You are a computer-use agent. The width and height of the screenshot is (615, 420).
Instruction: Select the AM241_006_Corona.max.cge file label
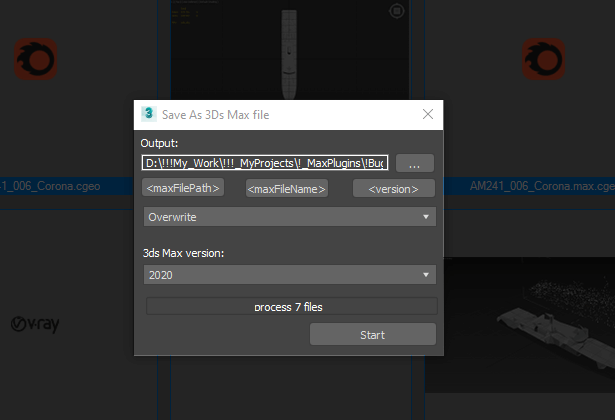pyautogui.click(x=542, y=186)
